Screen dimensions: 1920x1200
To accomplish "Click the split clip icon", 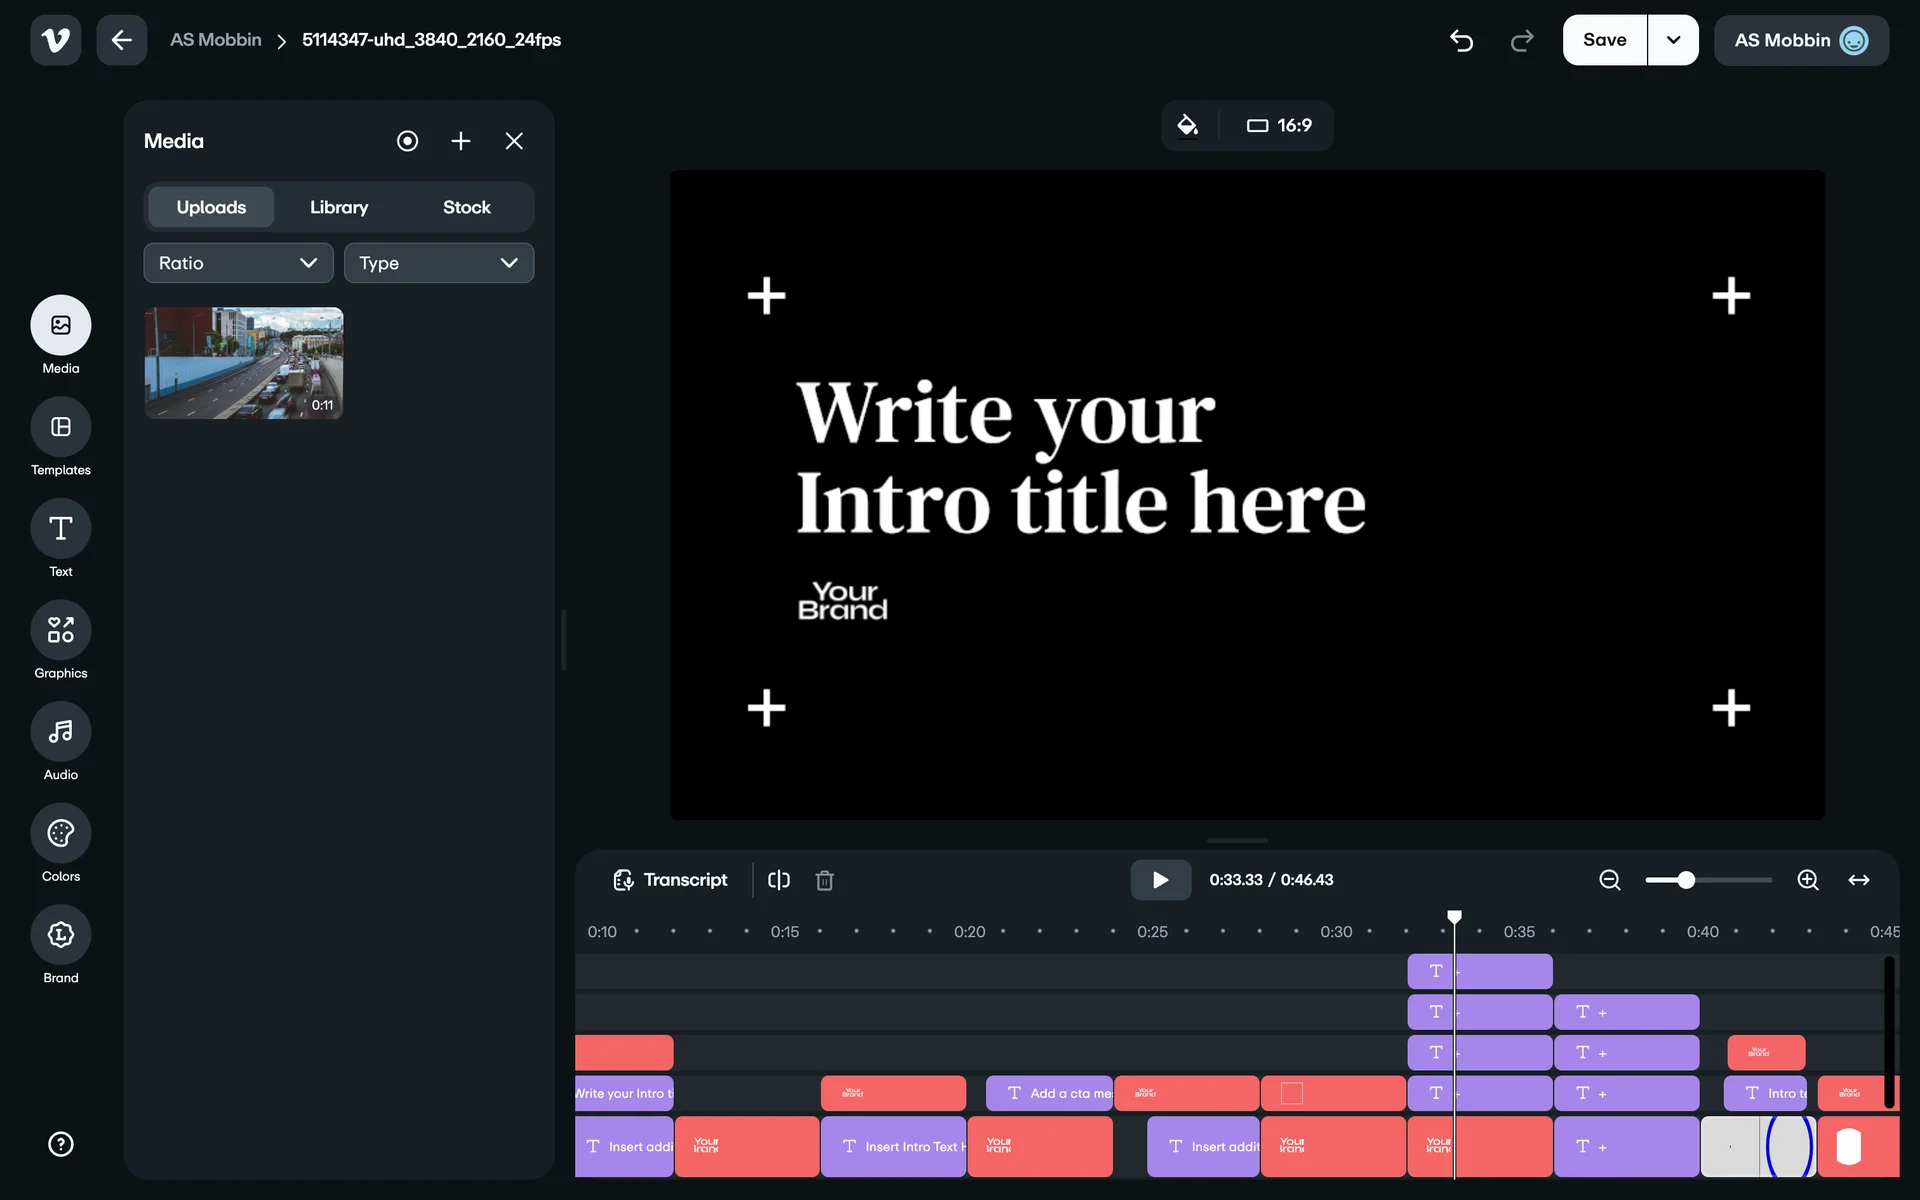I will point(779,880).
